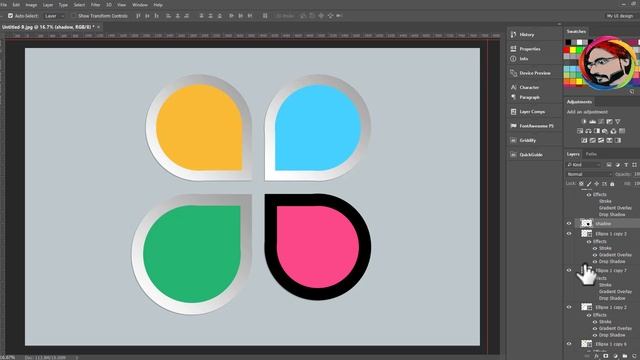Pick the black swatch
Viewport: 640px width, 360px height.
tap(568, 42)
